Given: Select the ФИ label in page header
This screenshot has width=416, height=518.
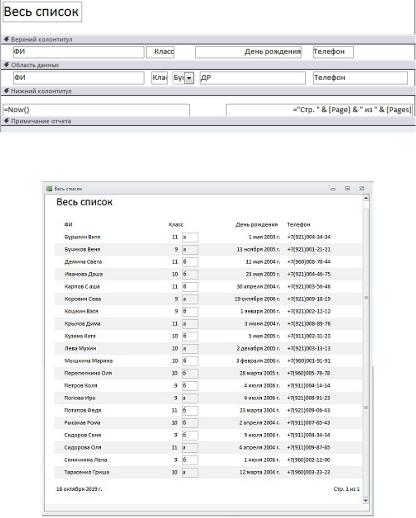Looking at the screenshot, I should click(x=79, y=52).
